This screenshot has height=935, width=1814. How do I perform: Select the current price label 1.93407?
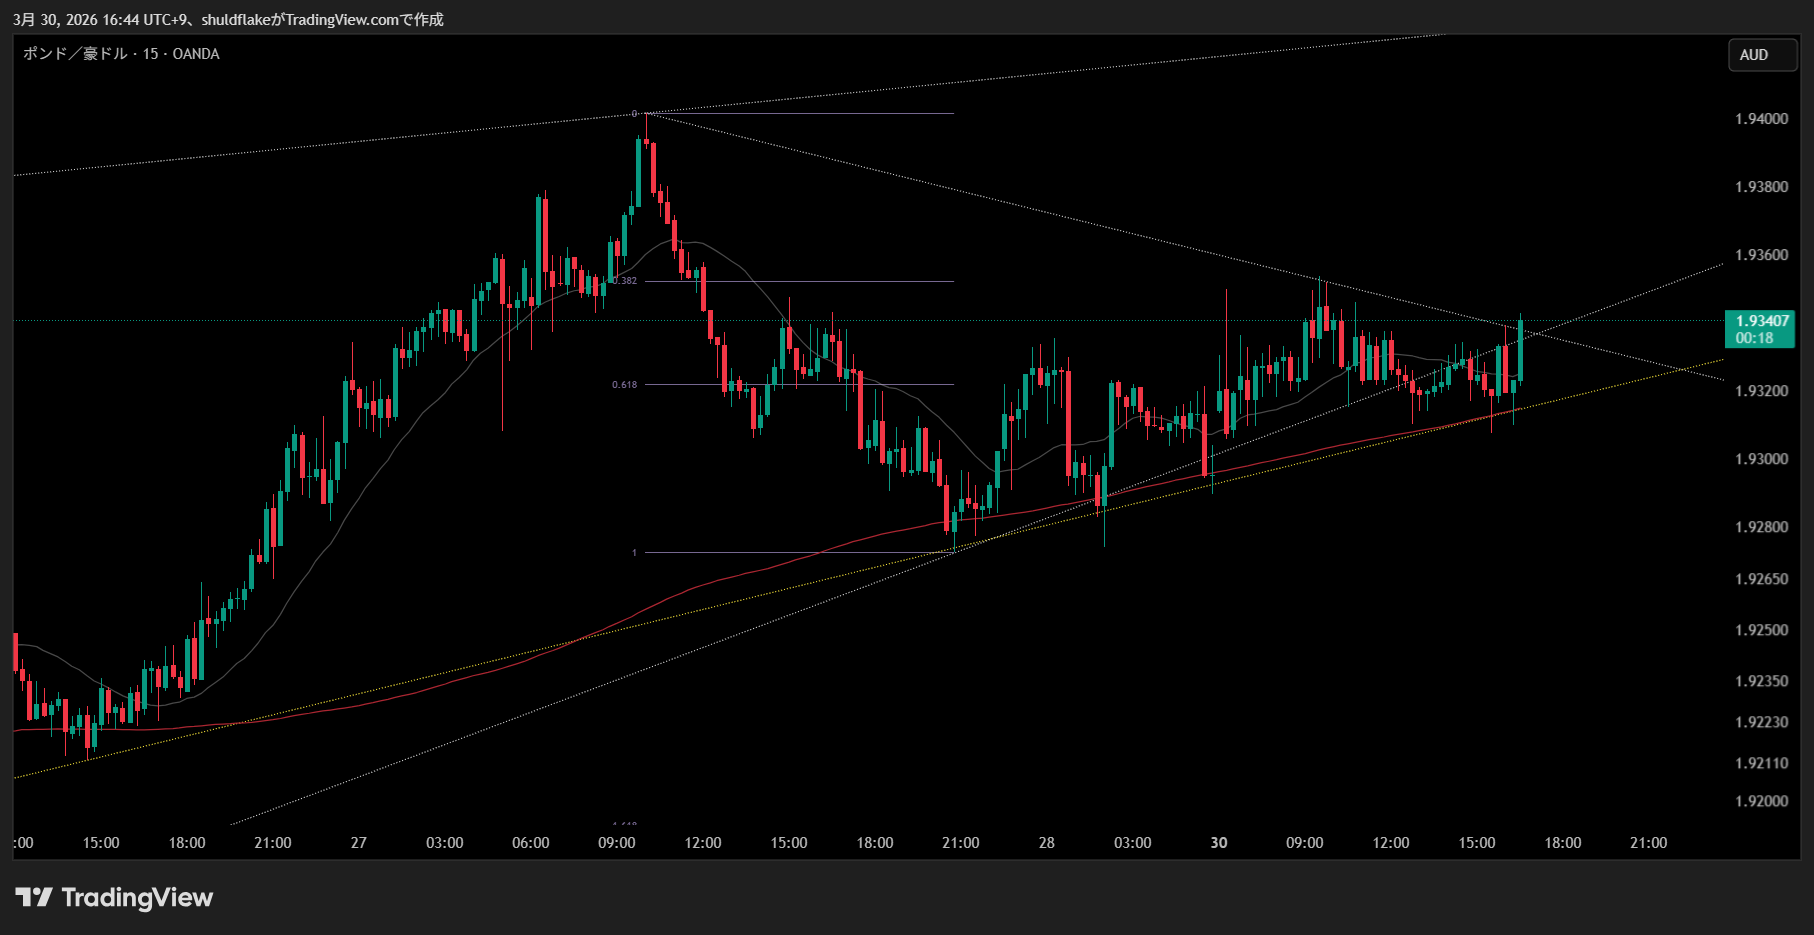1761,321
